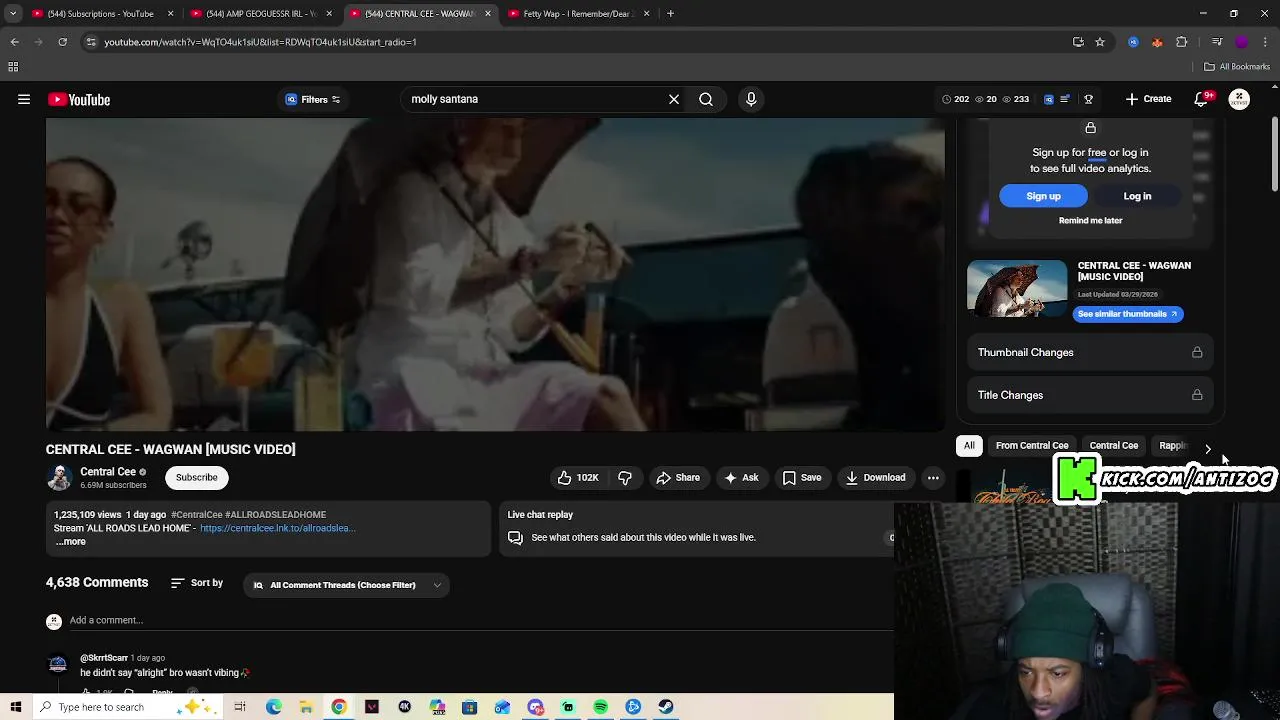Open Sort by comments menu

coord(197,583)
